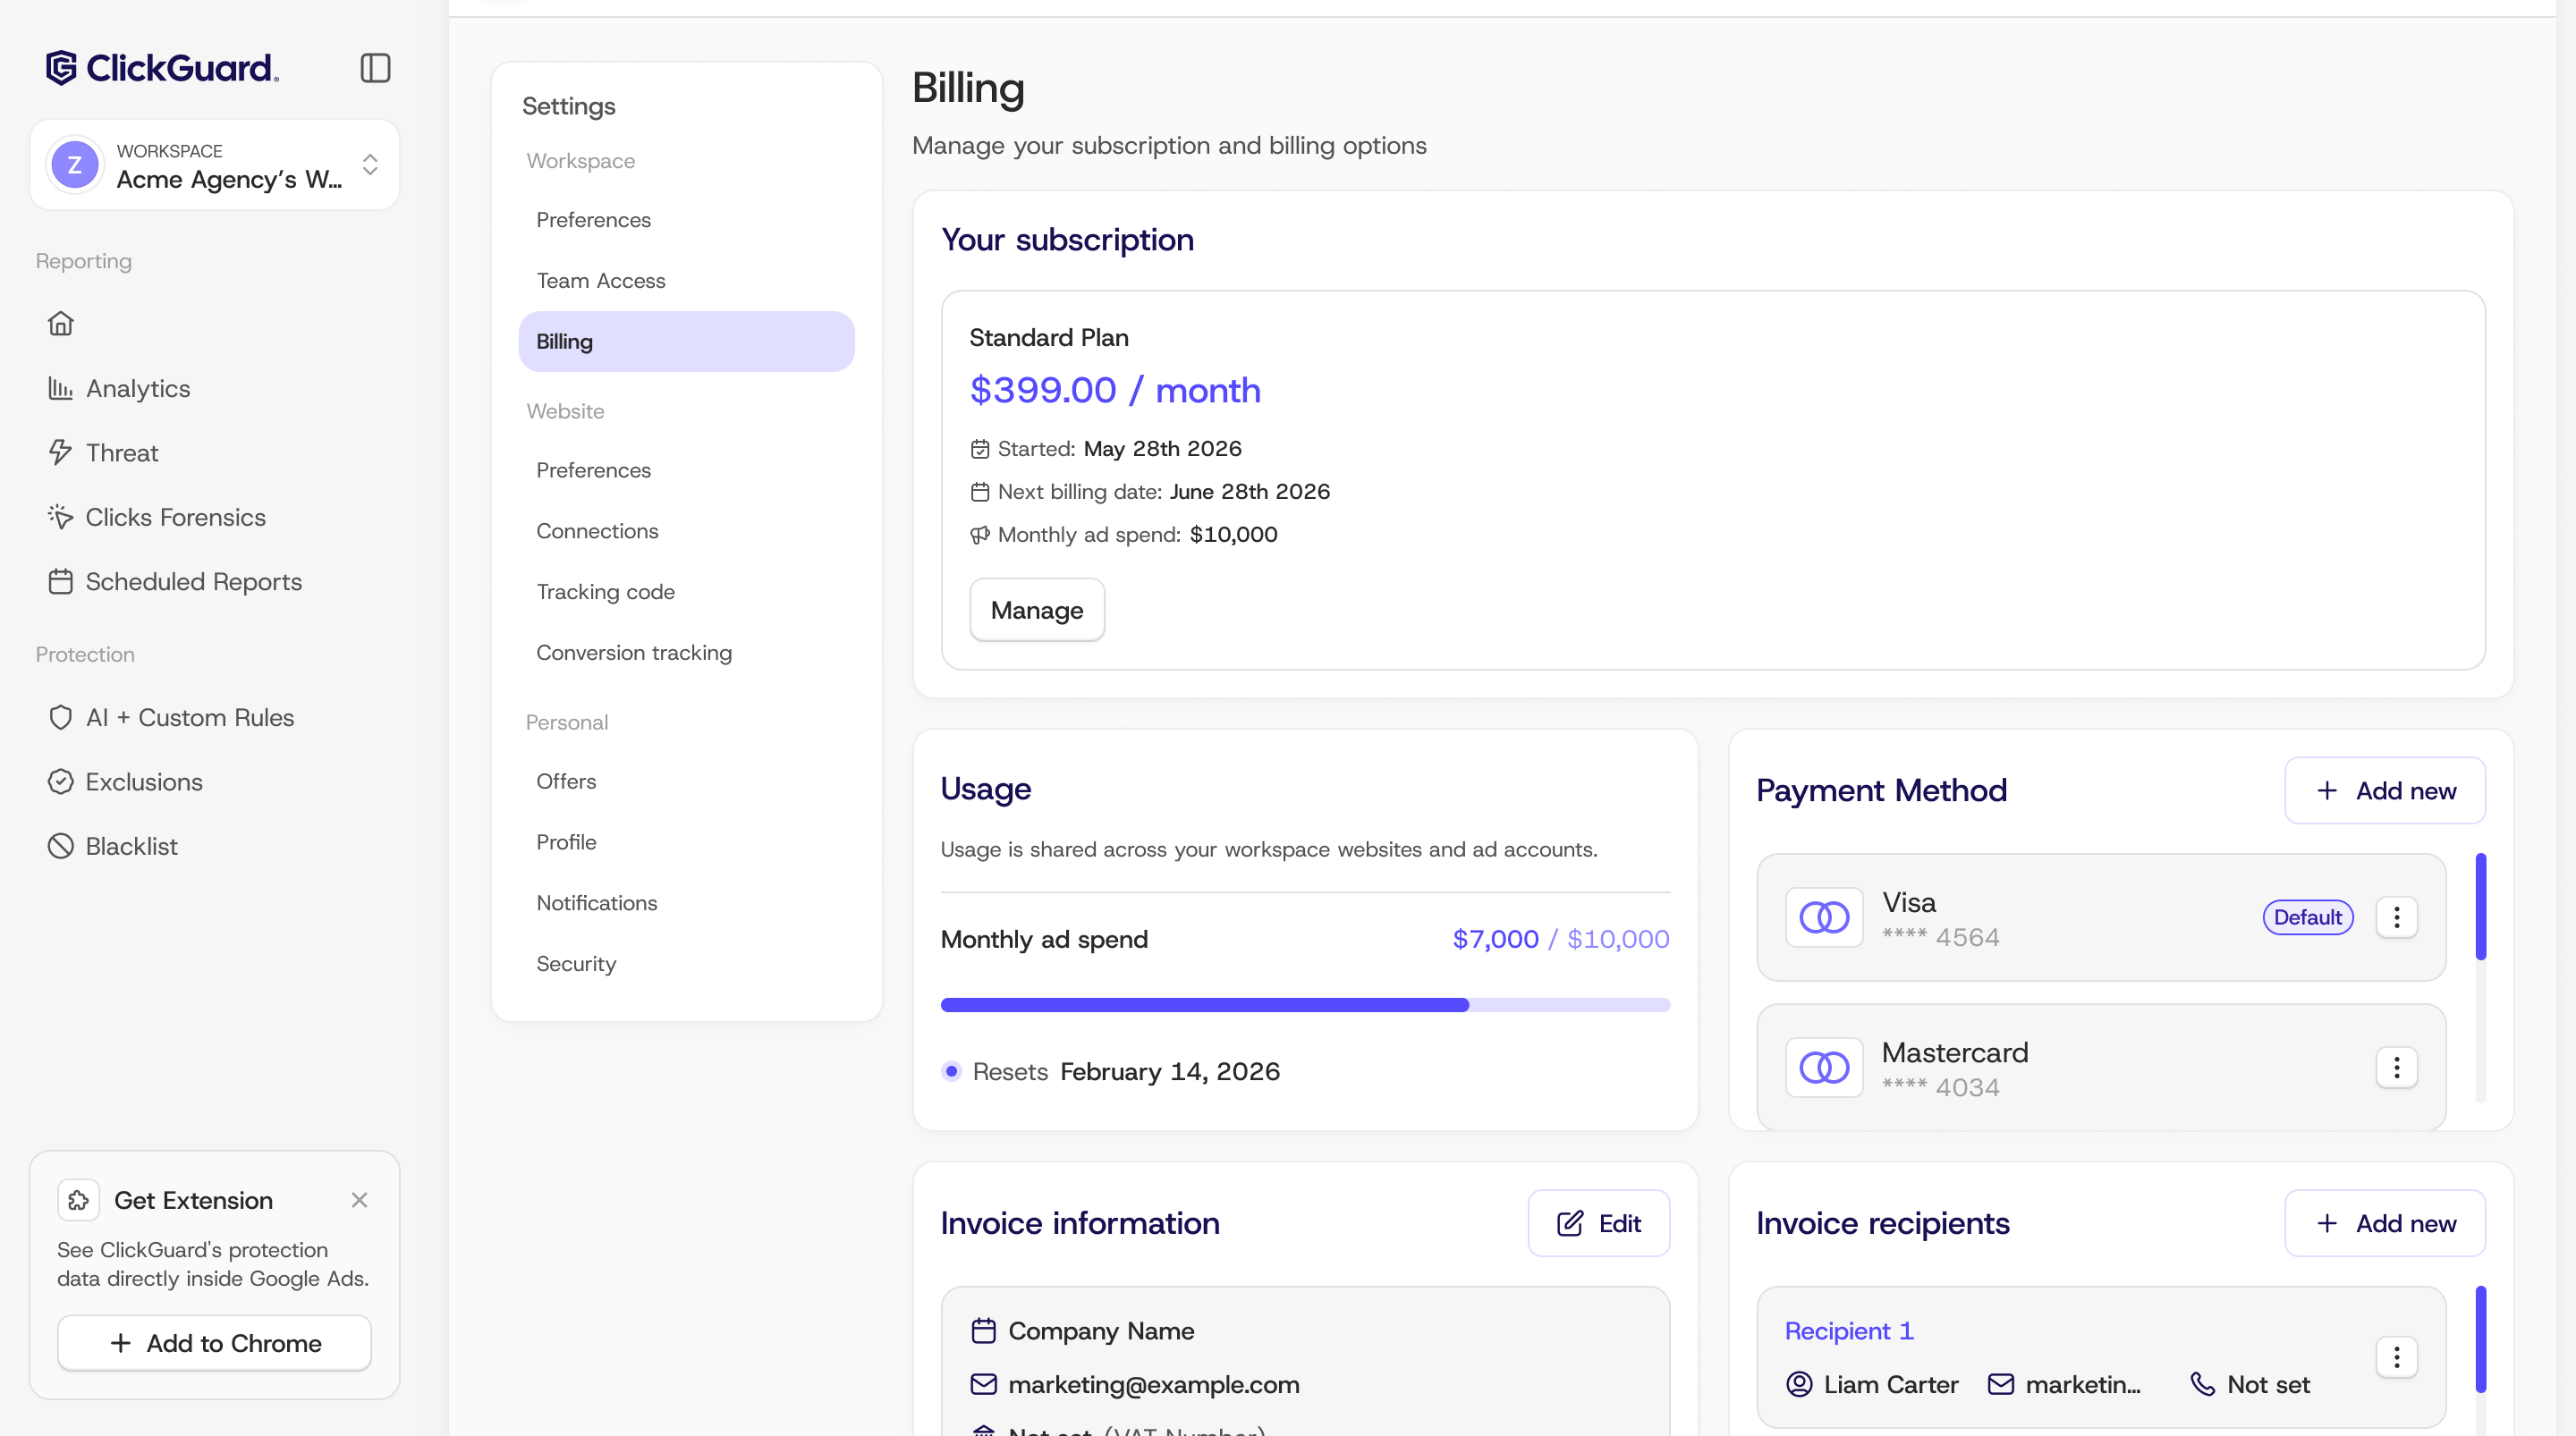Click the Manage subscription button
Viewport: 2576px width, 1436px height.
coord(1037,610)
